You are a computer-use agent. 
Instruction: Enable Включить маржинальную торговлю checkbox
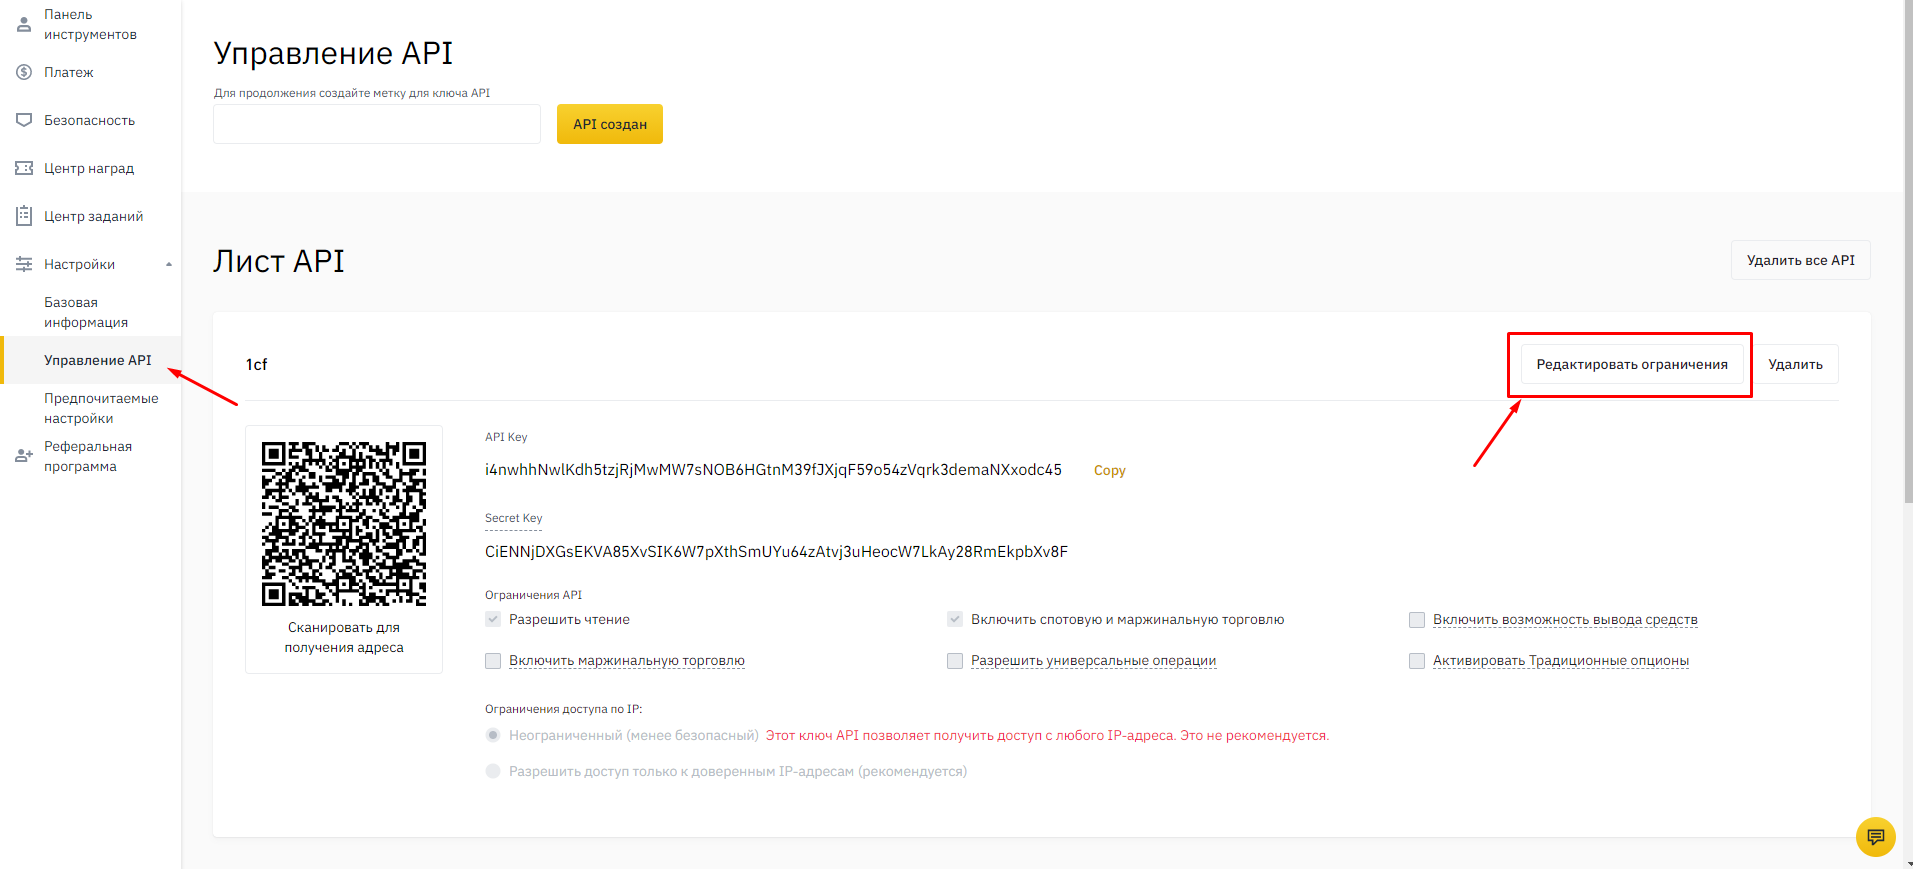493,661
